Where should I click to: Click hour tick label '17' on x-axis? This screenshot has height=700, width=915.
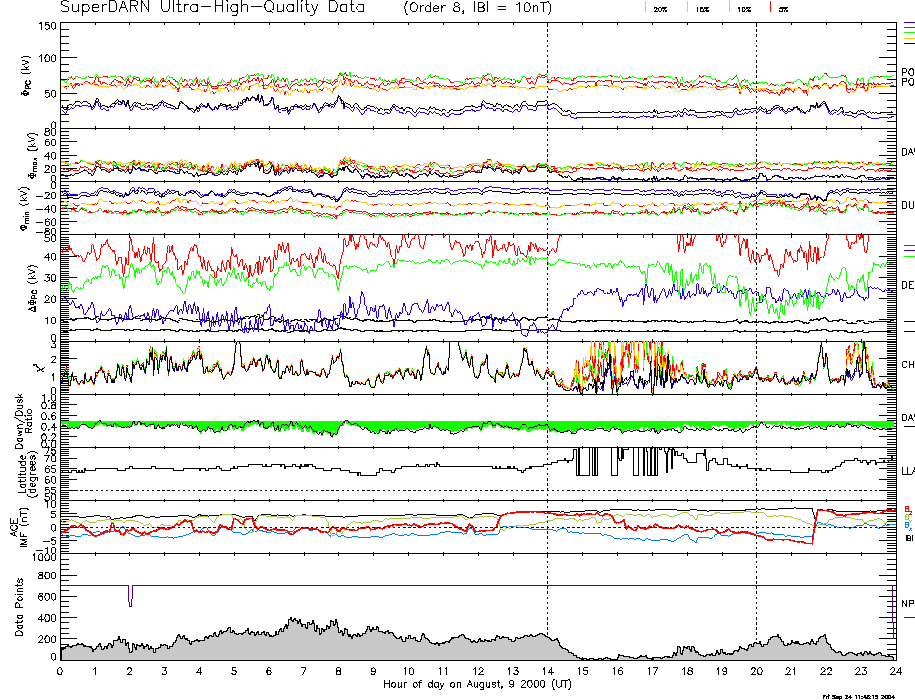click(x=652, y=671)
